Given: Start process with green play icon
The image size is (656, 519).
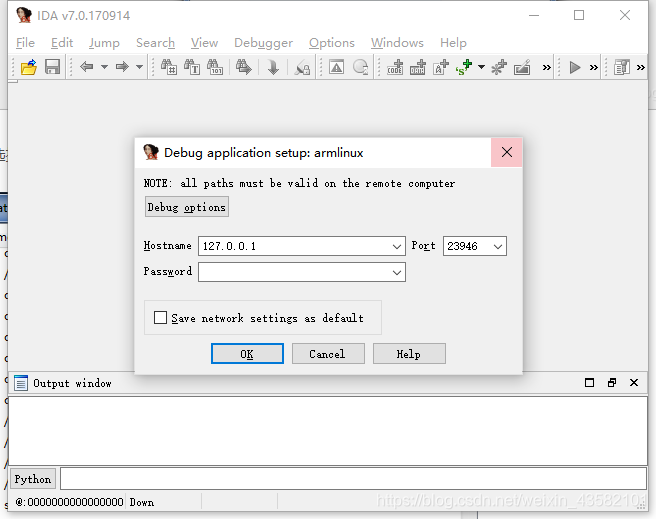Looking at the screenshot, I should pos(575,67).
